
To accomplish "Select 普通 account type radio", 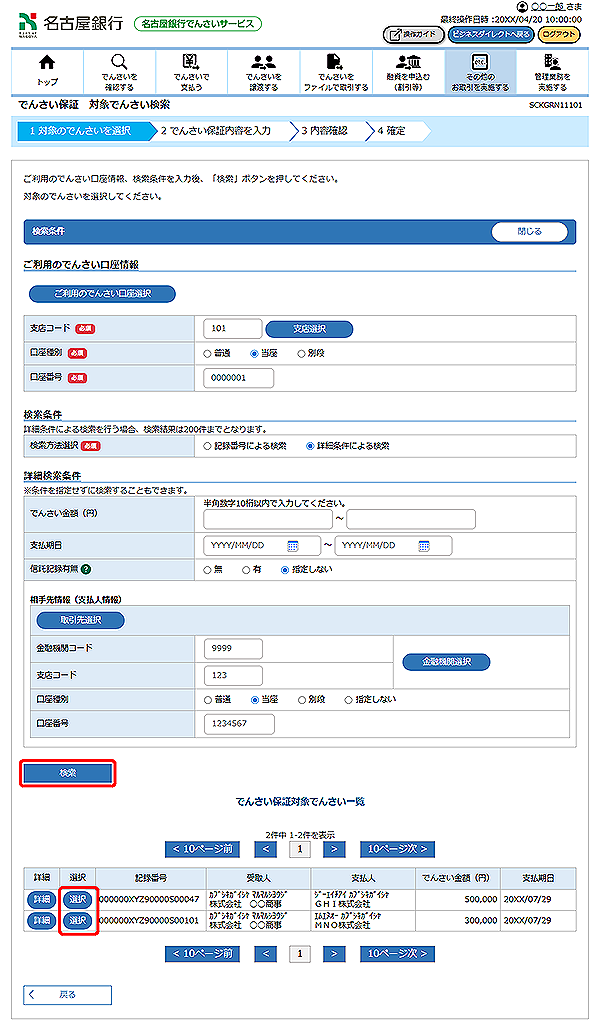I will pyautogui.click(x=208, y=353).
